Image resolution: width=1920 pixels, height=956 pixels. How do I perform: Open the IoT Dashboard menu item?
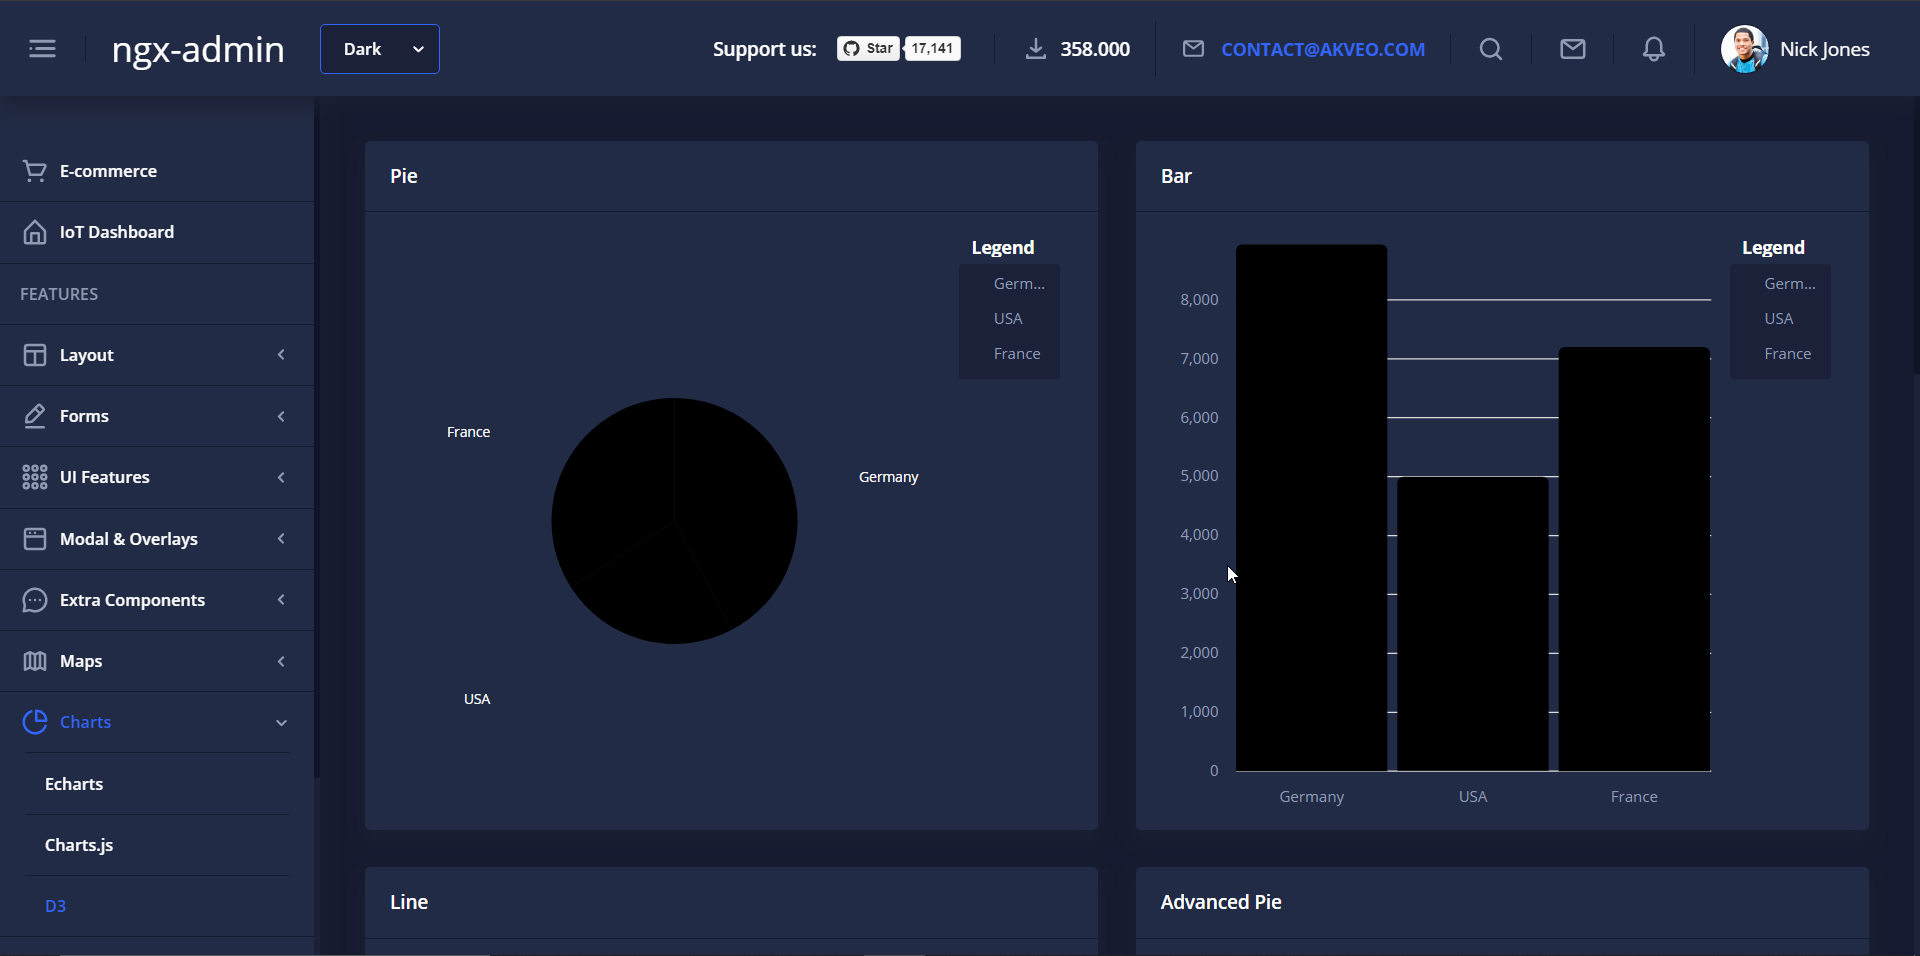point(157,232)
